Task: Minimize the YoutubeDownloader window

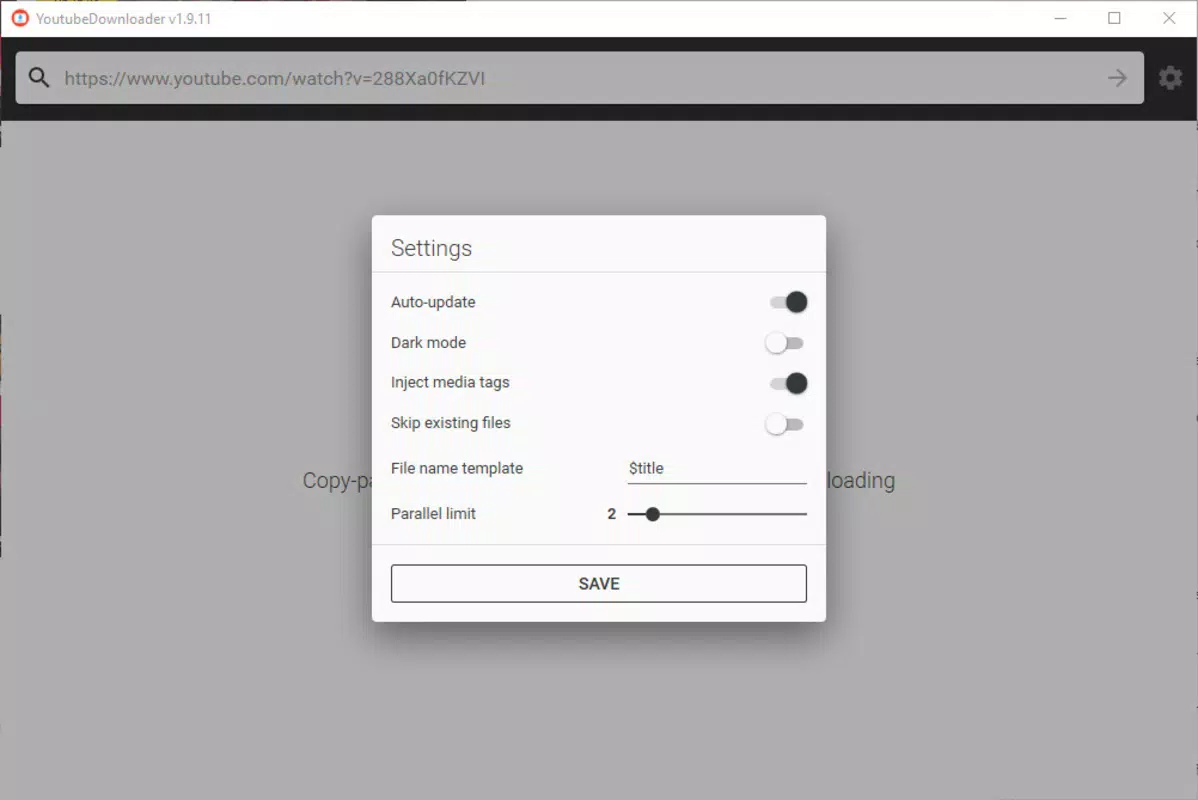Action: (x=1060, y=18)
